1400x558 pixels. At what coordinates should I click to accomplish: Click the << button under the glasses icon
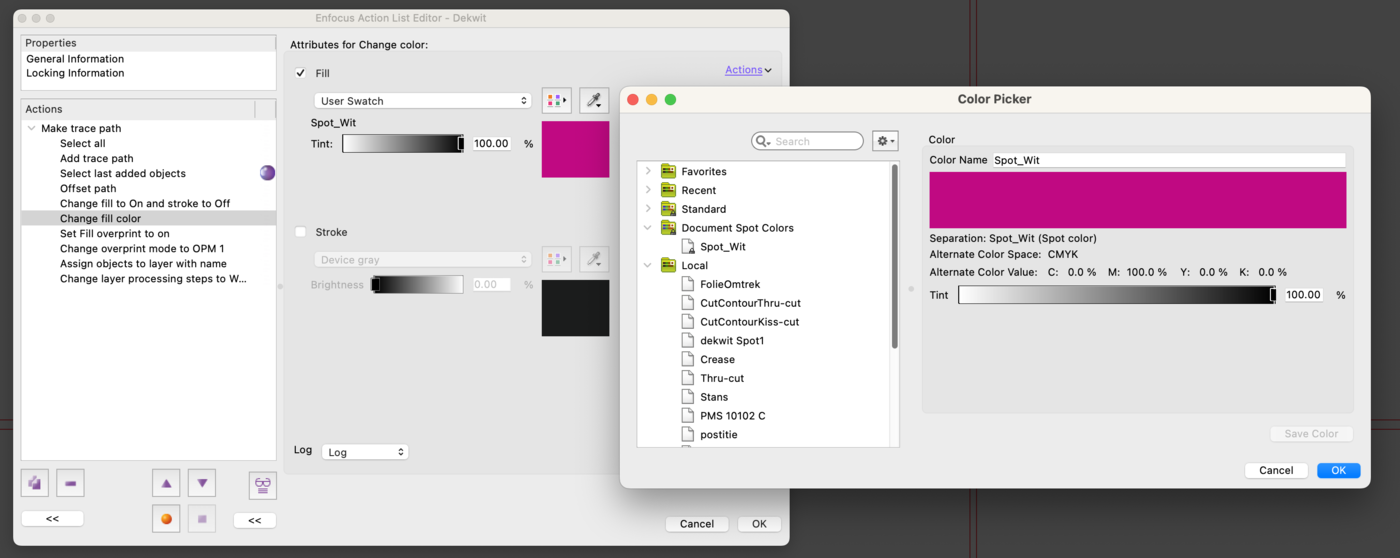tap(255, 520)
